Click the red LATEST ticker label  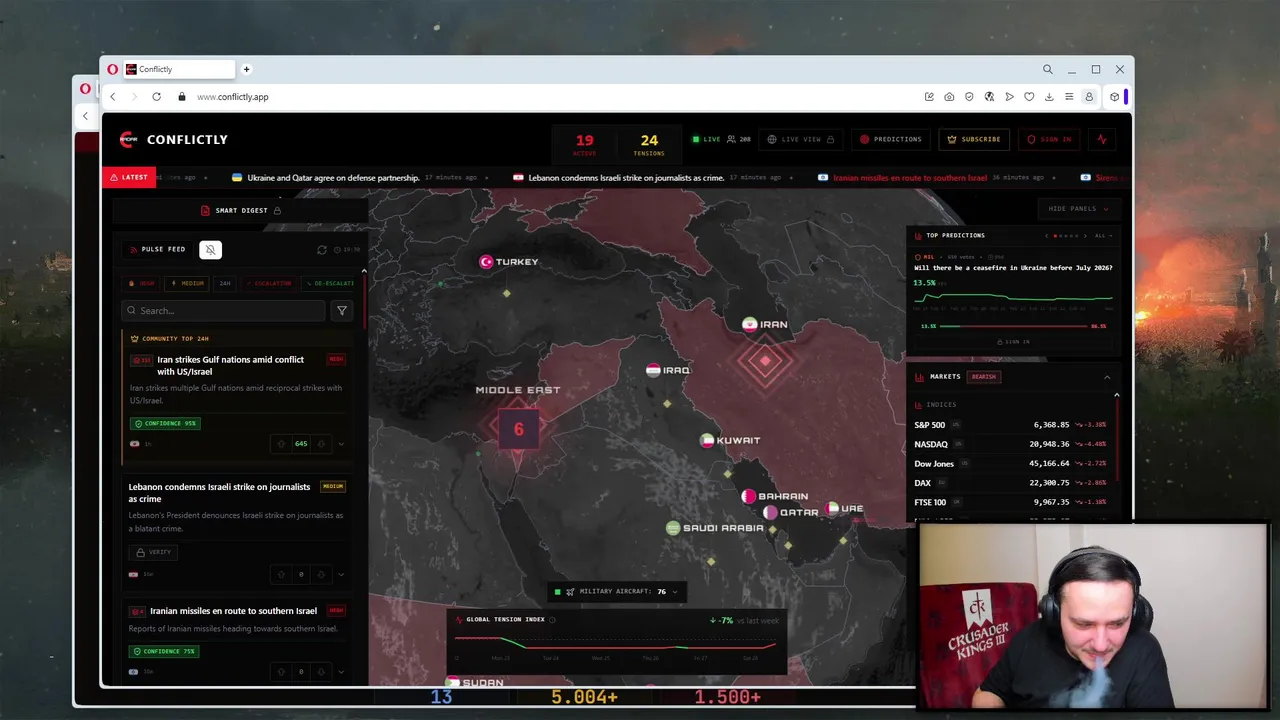point(129,178)
